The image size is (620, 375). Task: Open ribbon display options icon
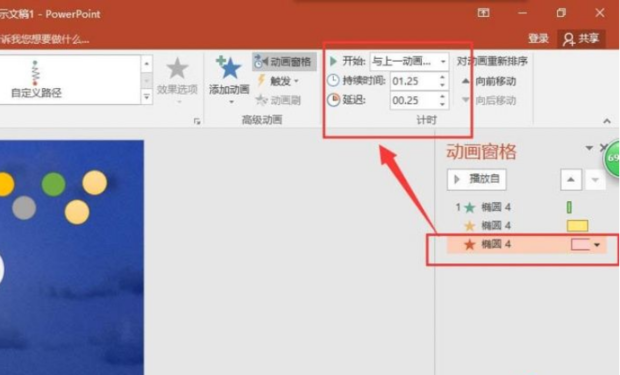coord(483,13)
